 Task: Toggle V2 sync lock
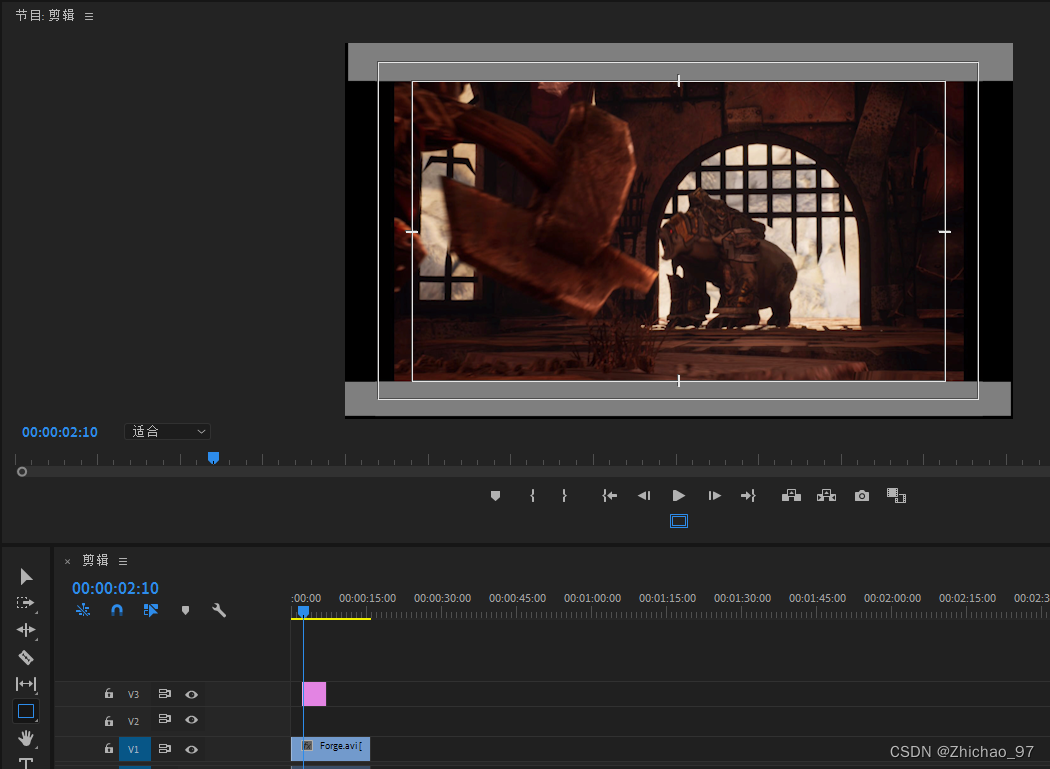point(165,719)
